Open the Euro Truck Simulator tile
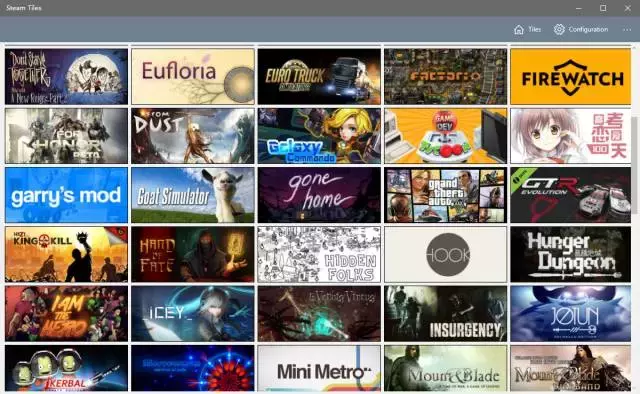Image resolution: width=640 pixels, height=394 pixels. (319, 77)
